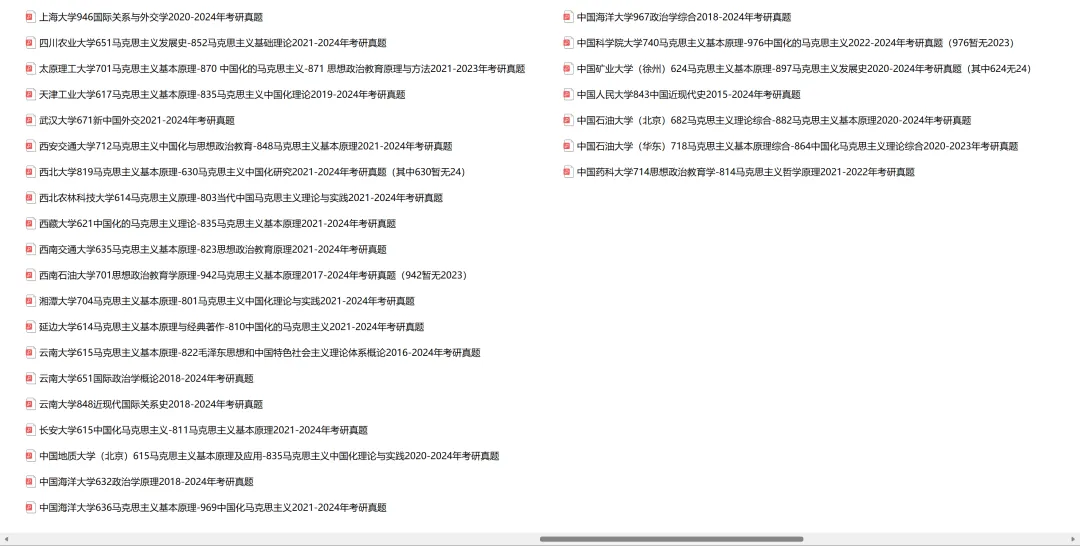
Task: Click PDF icon beside 西北大学819马克思主义基本原理
Action: pyautogui.click(x=30, y=171)
